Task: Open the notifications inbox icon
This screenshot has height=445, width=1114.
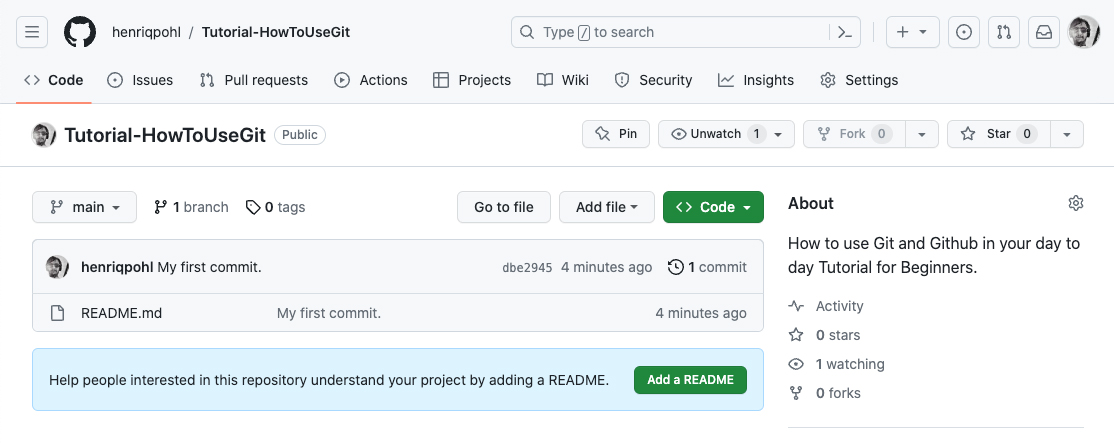Action: coord(1044,32)
